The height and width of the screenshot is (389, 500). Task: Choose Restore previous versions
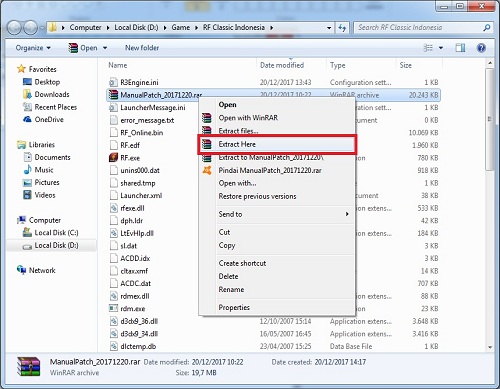coord(277,196)
